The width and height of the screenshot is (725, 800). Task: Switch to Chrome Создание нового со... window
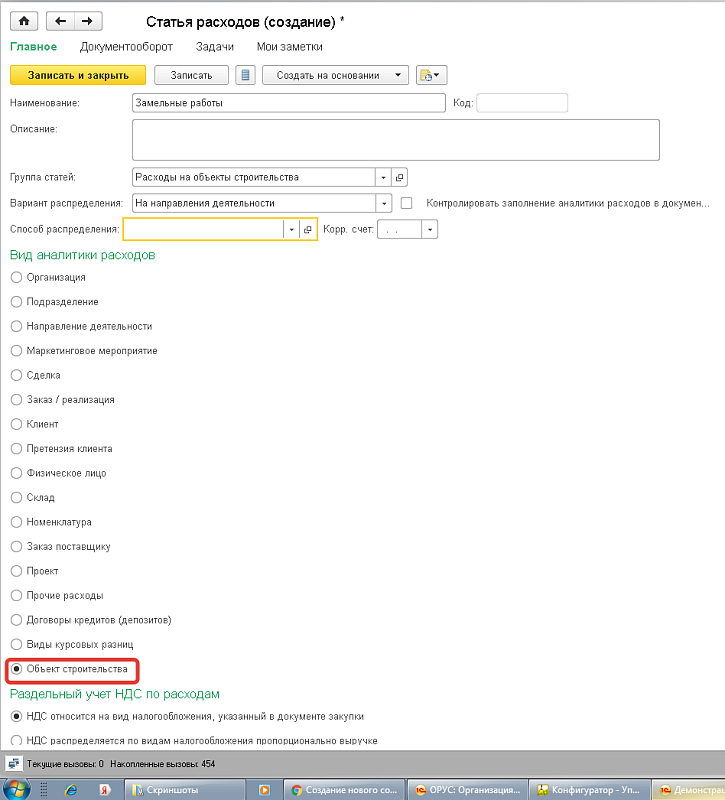(344, 790)
